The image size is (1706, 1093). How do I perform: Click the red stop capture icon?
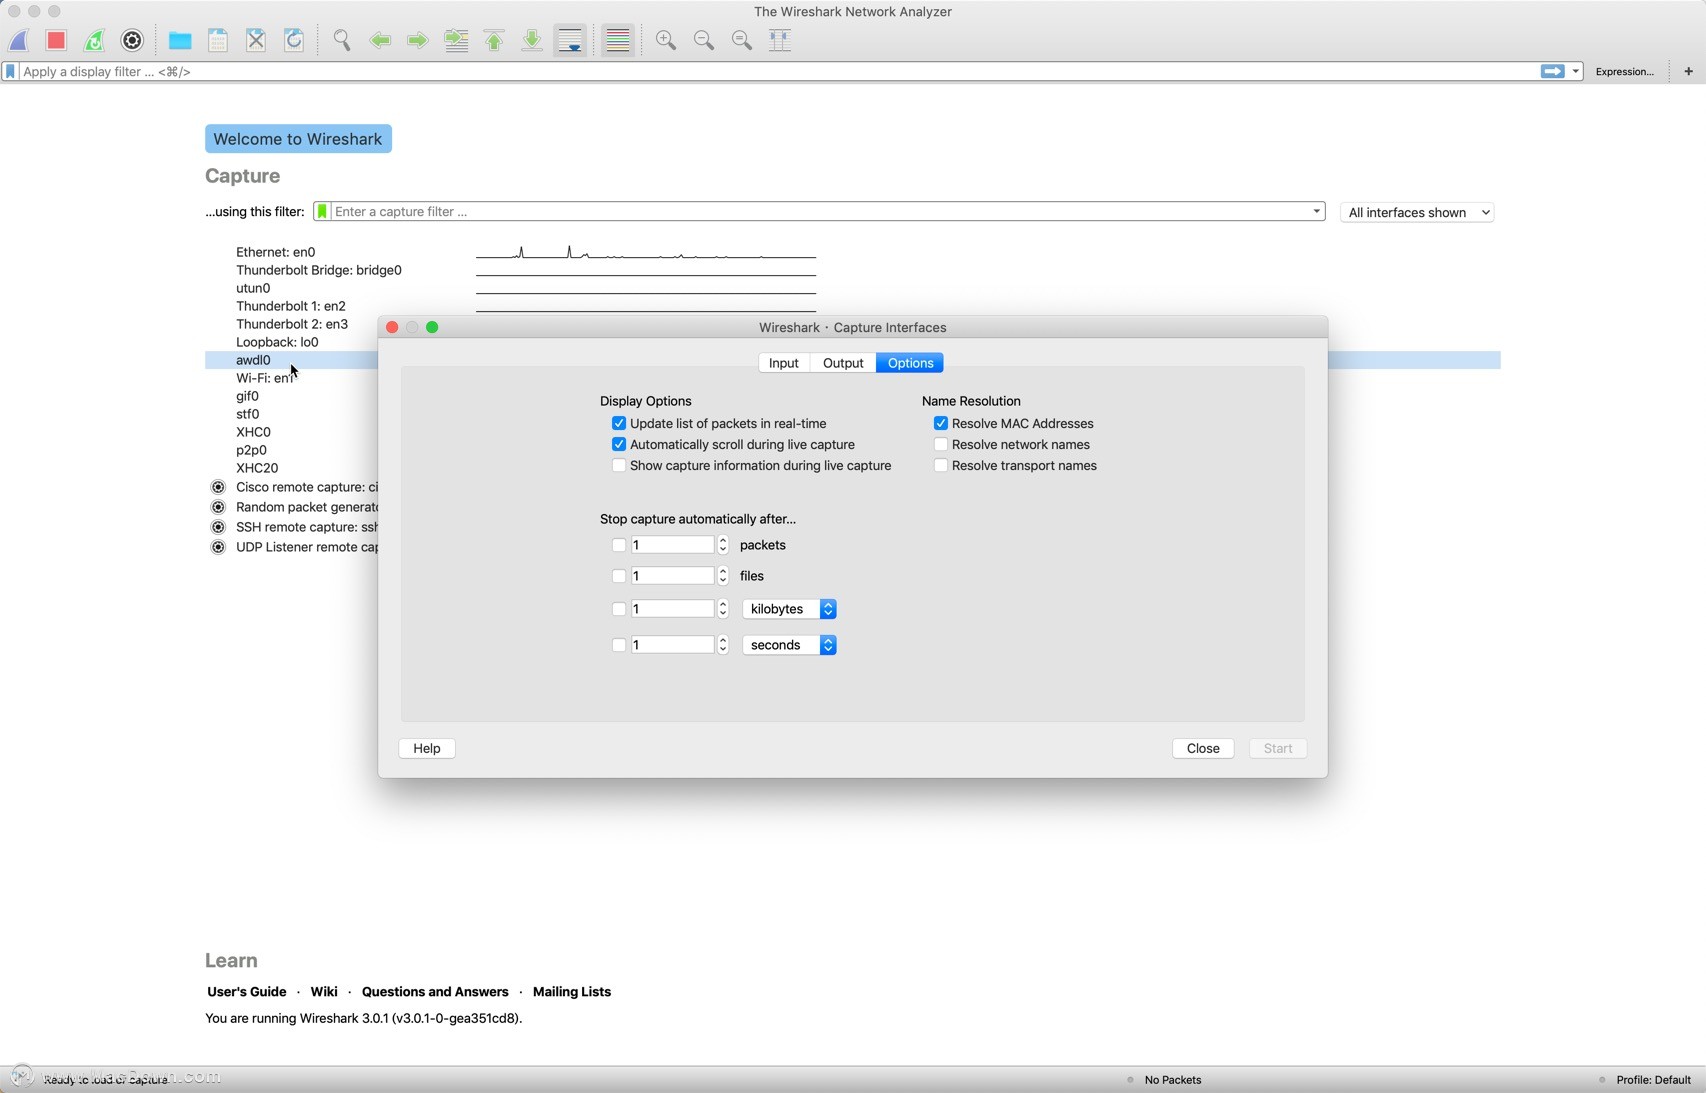pyautogui.click(x=57, y=40)
